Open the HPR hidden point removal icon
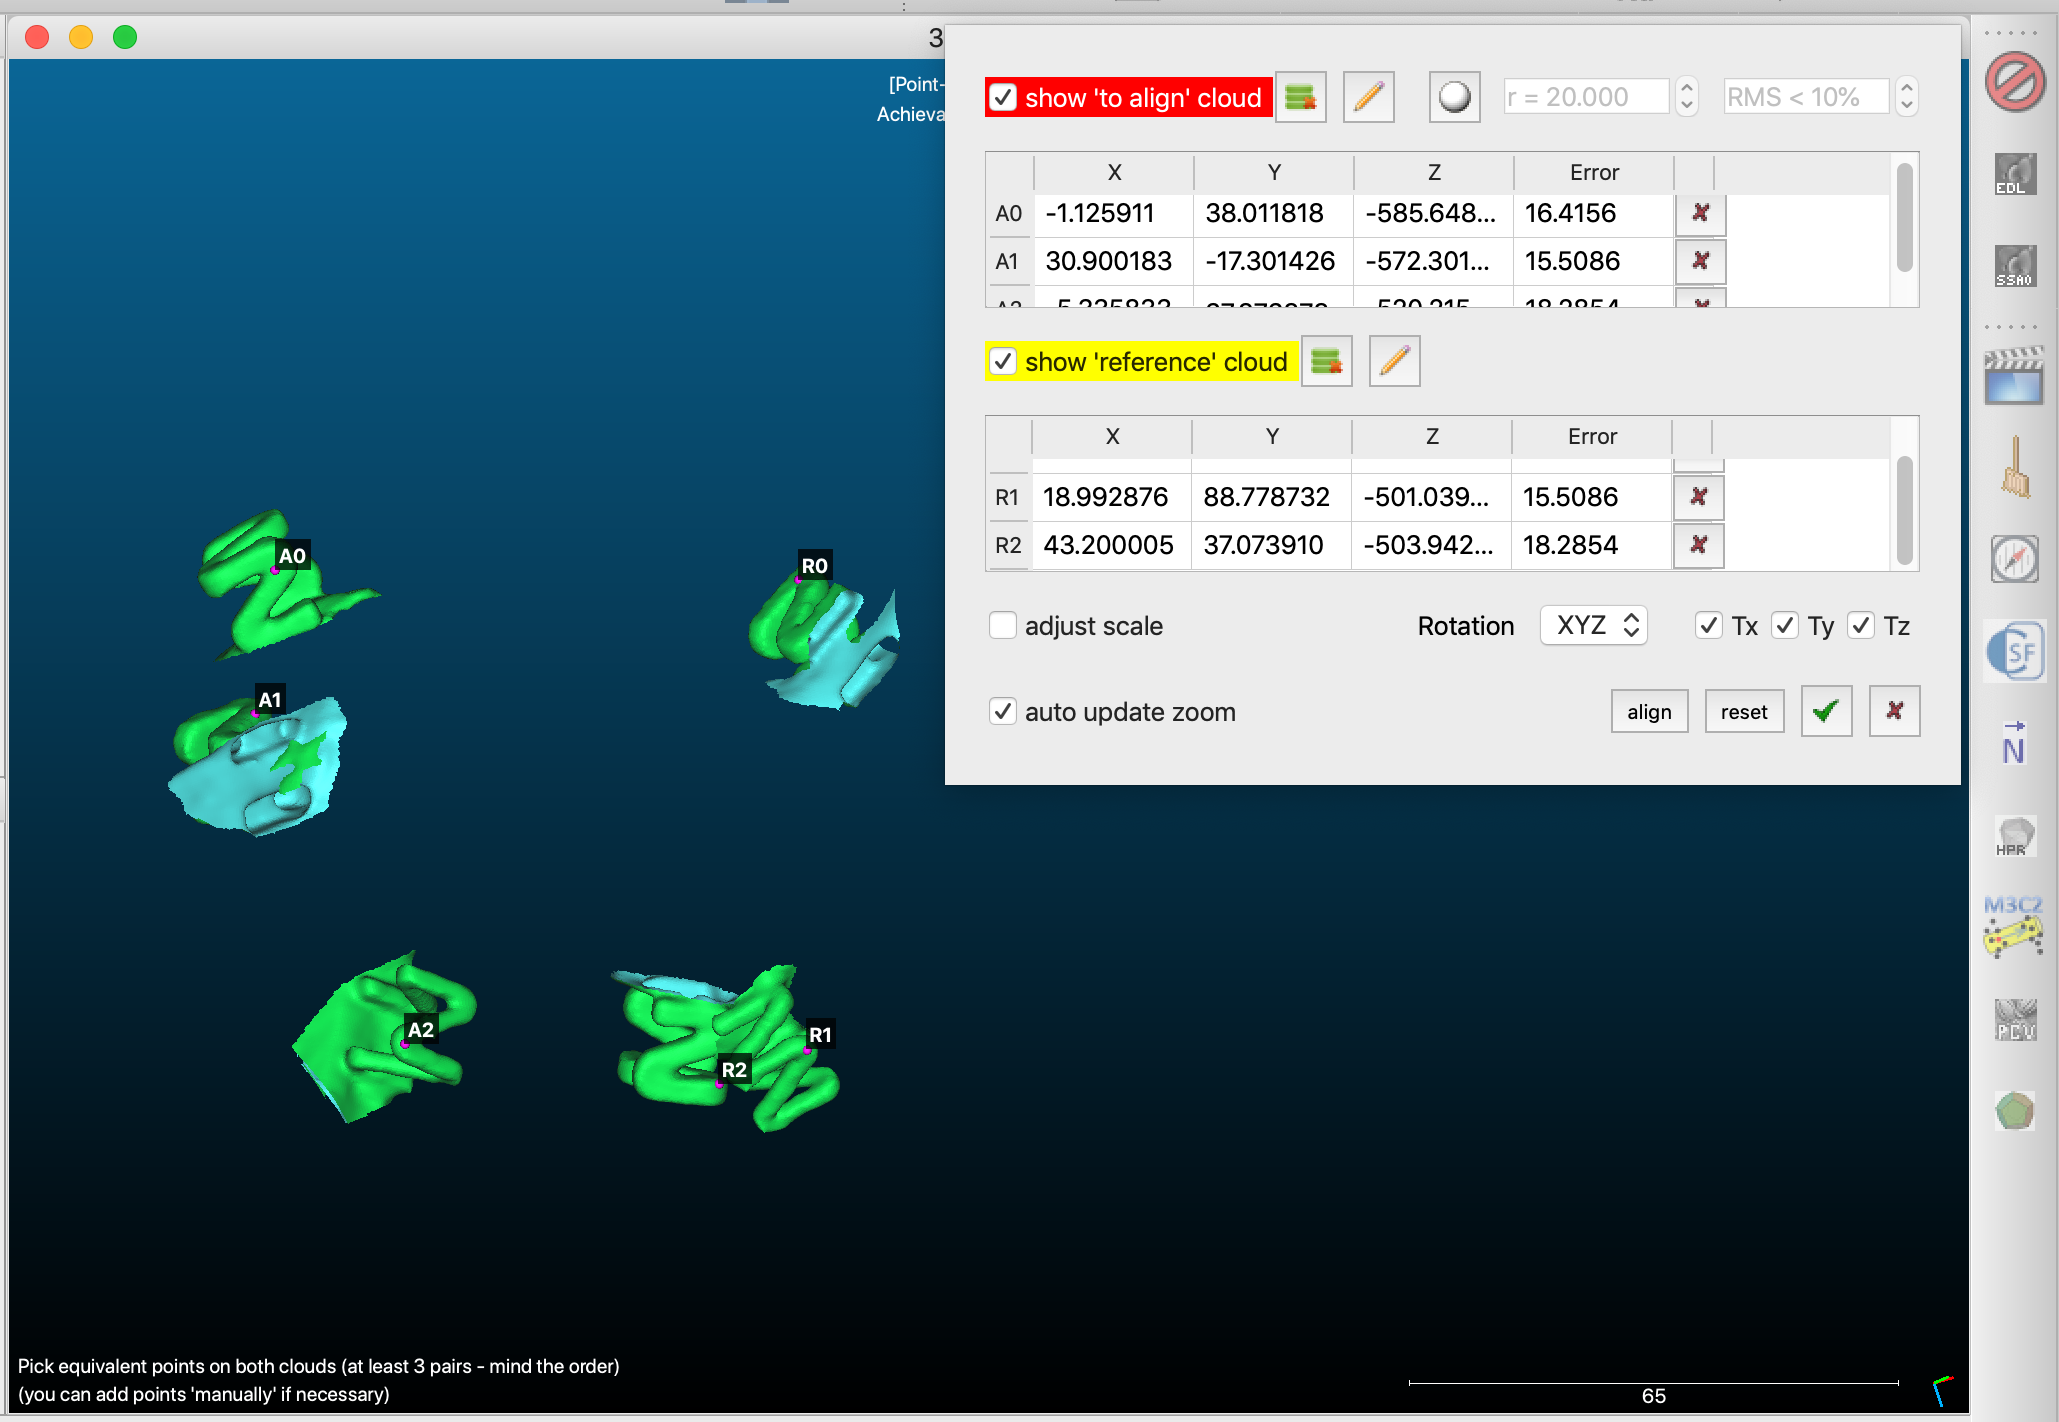Viewport: 2059px width, 1422px height. pyautogui.click(x=2015, y=836)
